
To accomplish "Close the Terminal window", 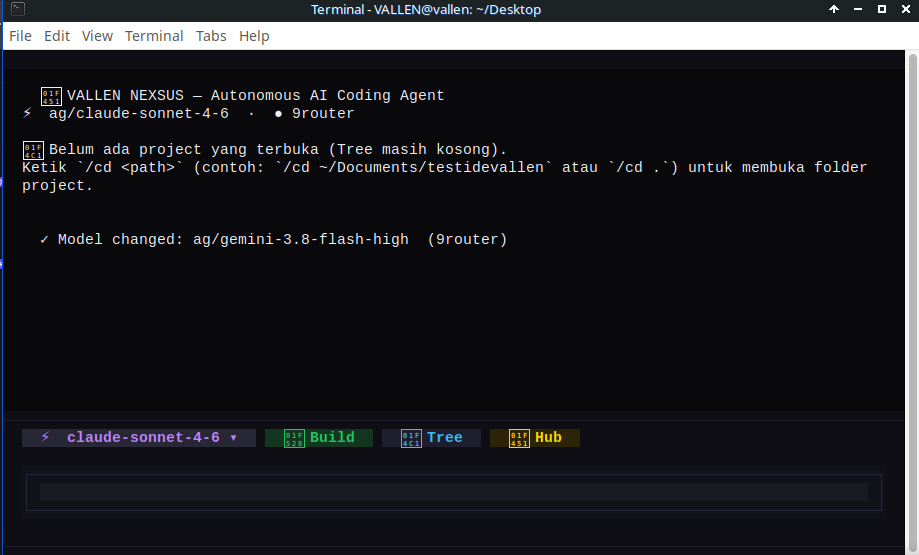I will click(x=906, y=9).
